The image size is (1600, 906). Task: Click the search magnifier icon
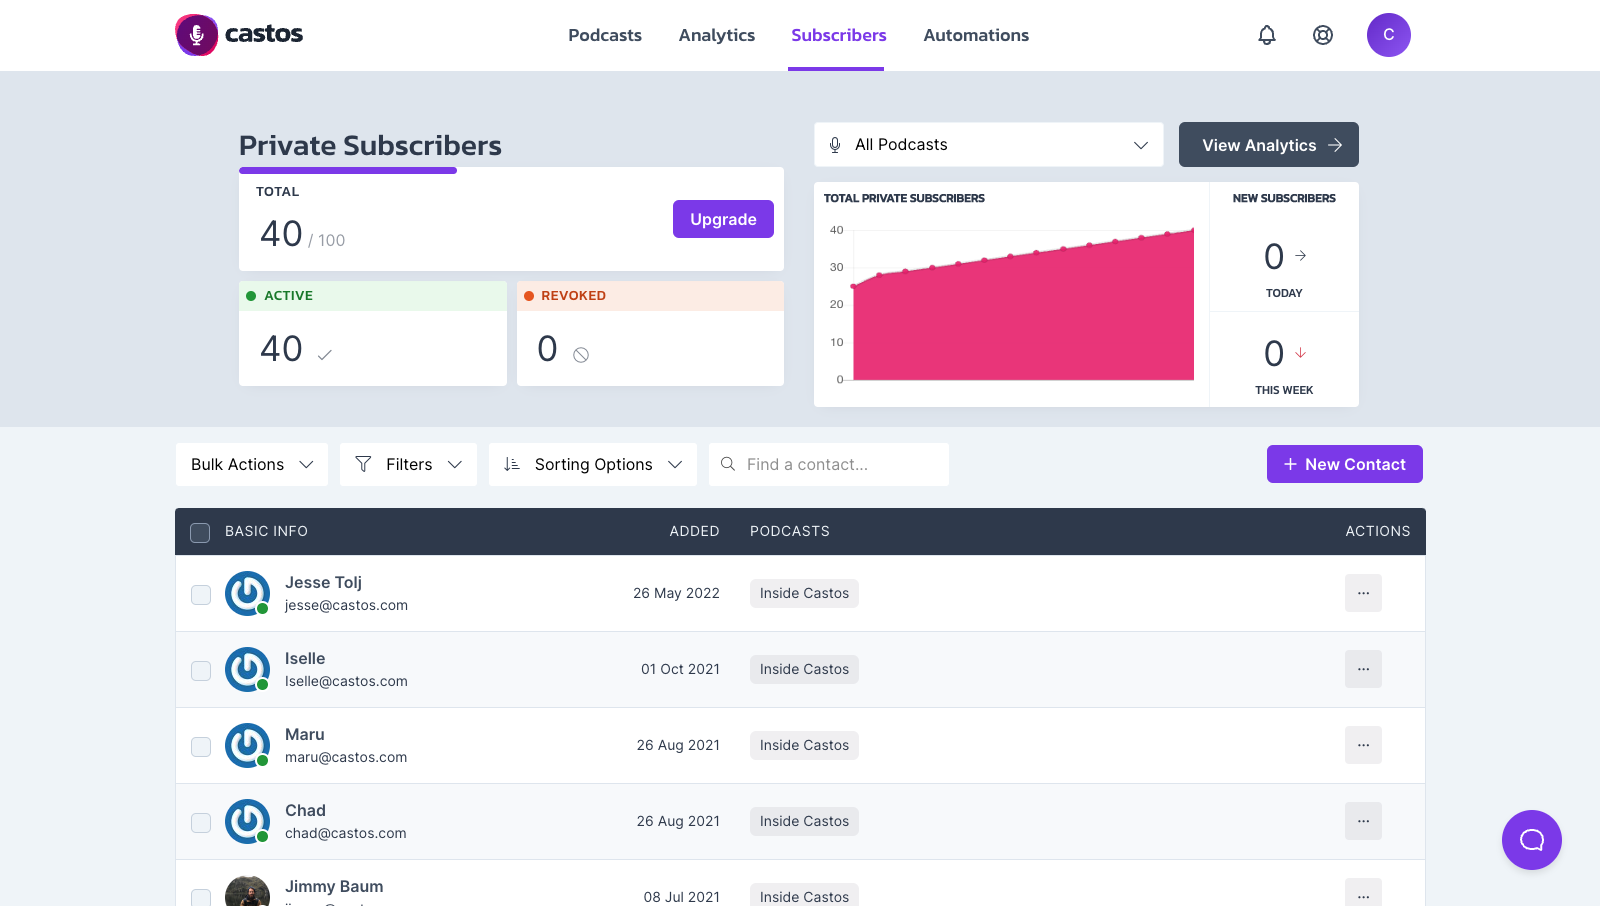pyautogui.click(x=728, y=464)
